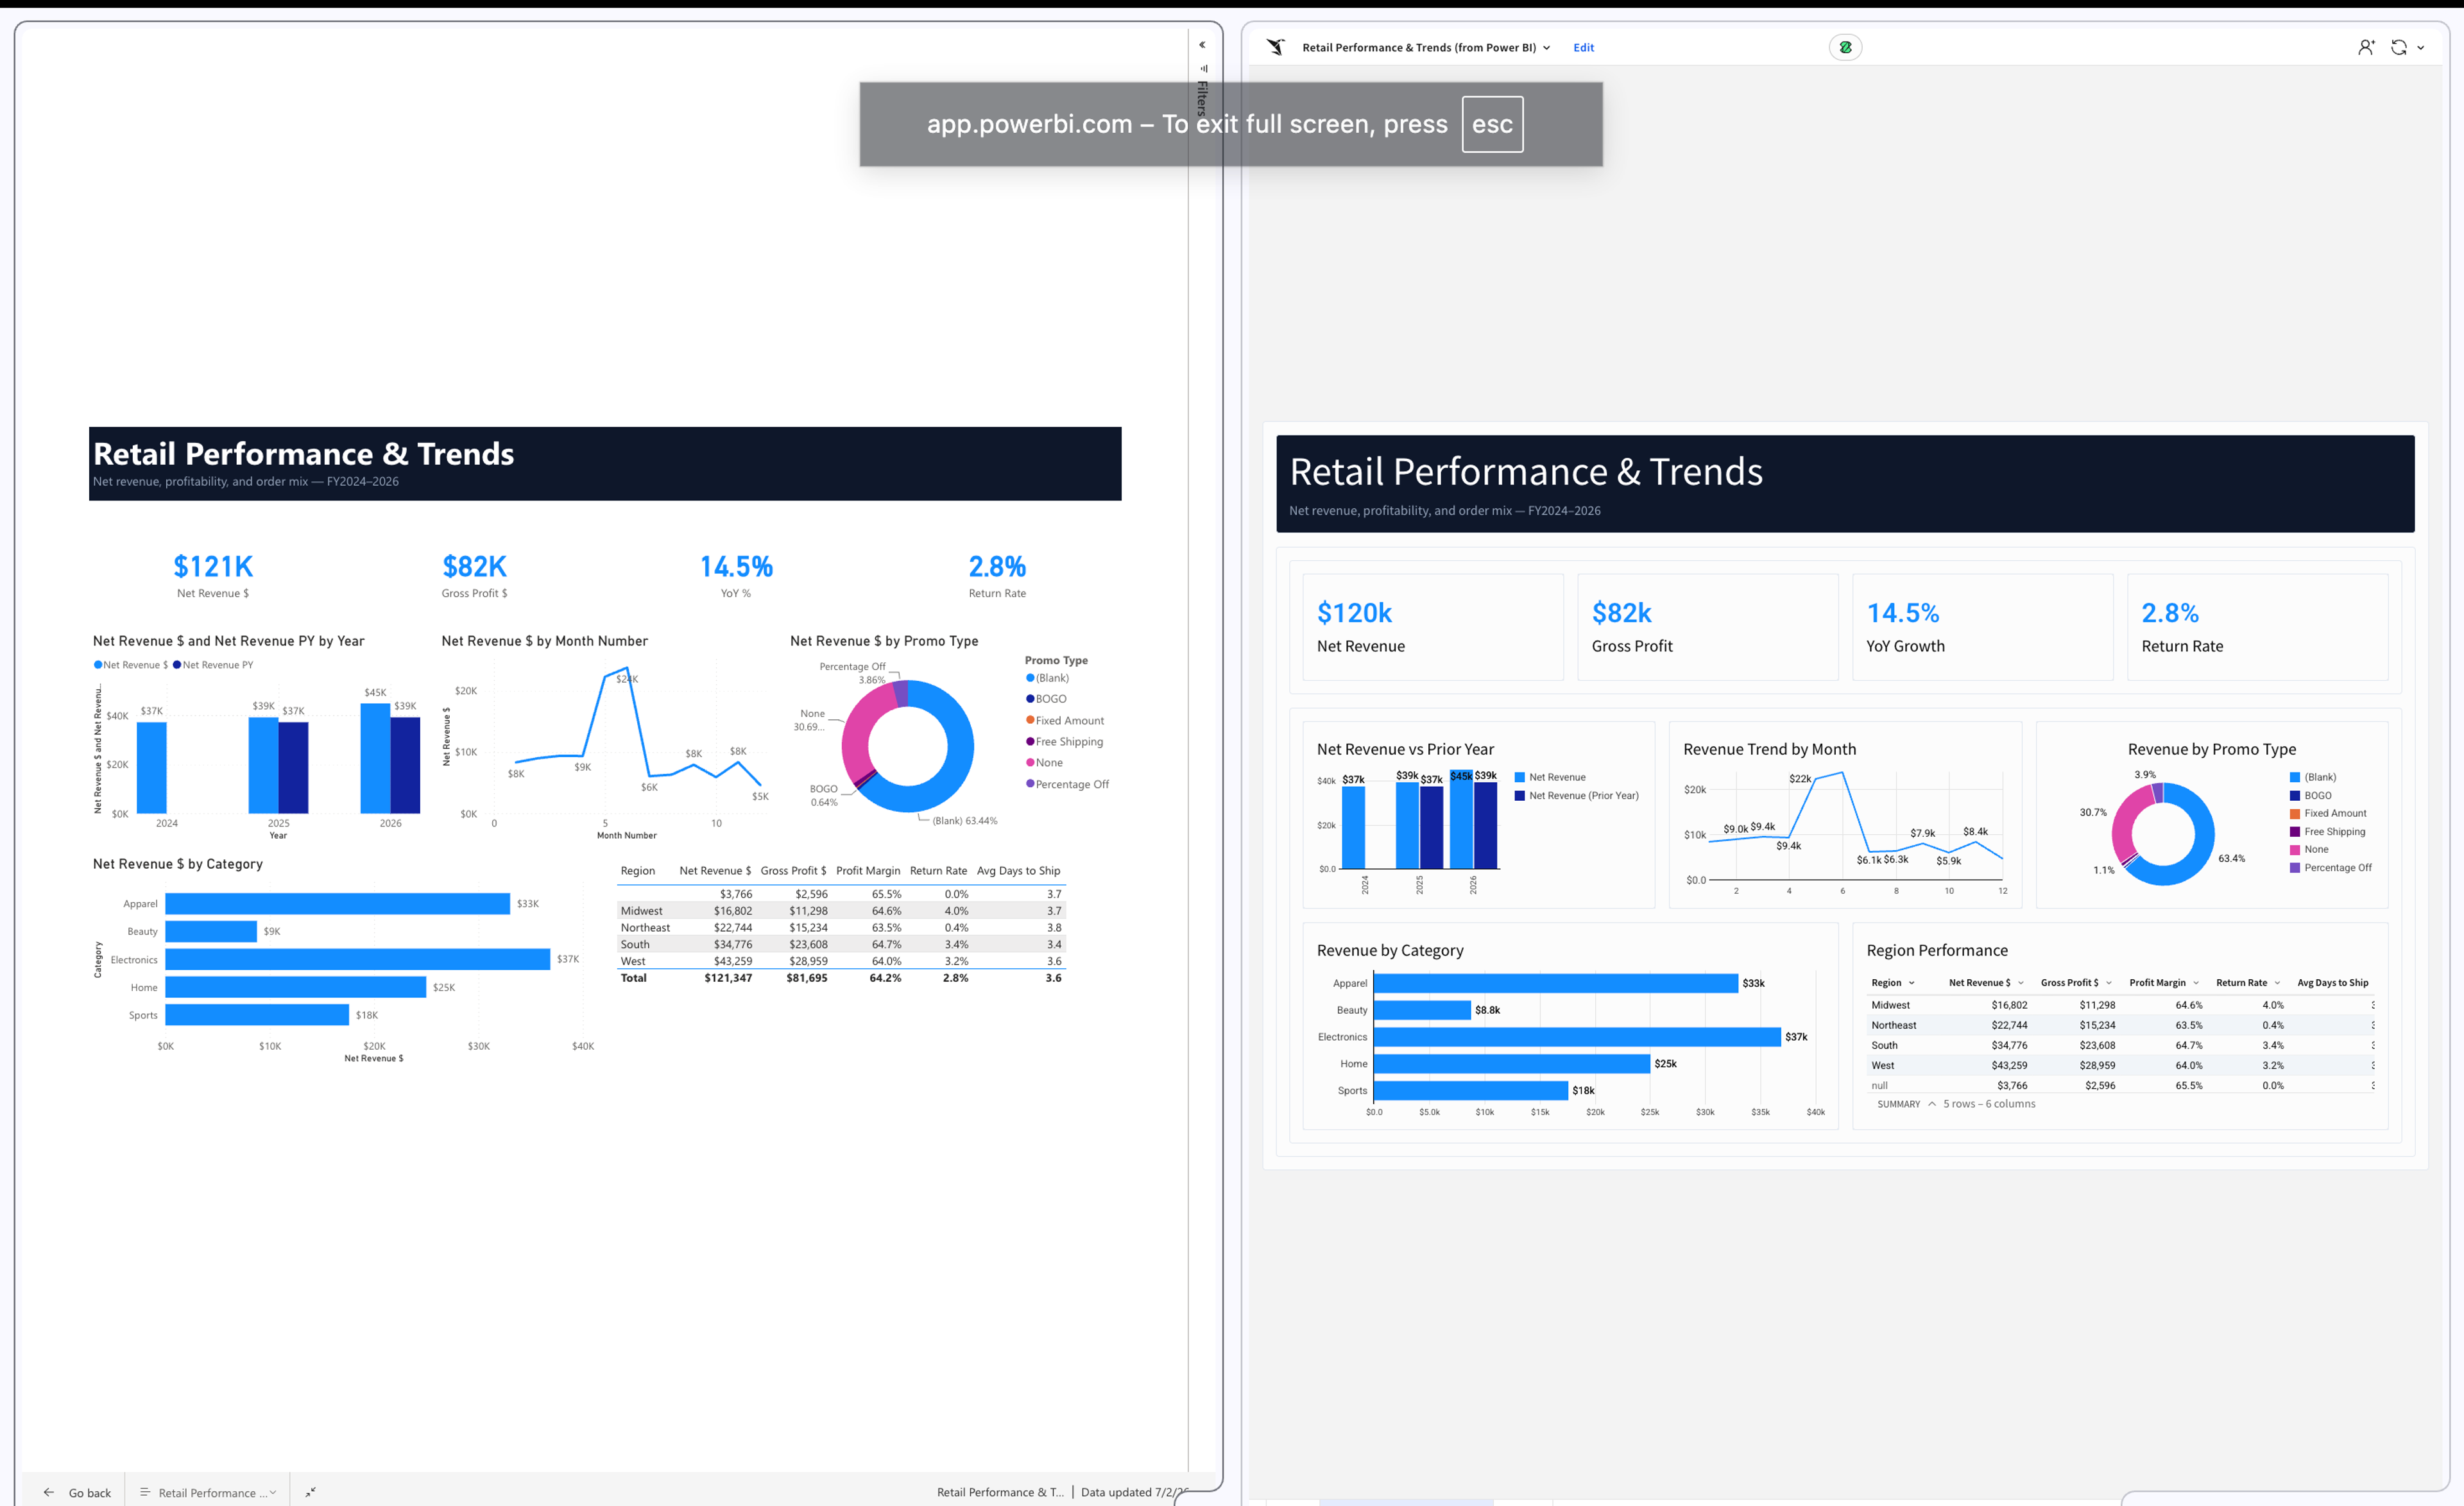
Task: Collapse the Power BI Filters pane chevron
Action: coord(1202,44)
